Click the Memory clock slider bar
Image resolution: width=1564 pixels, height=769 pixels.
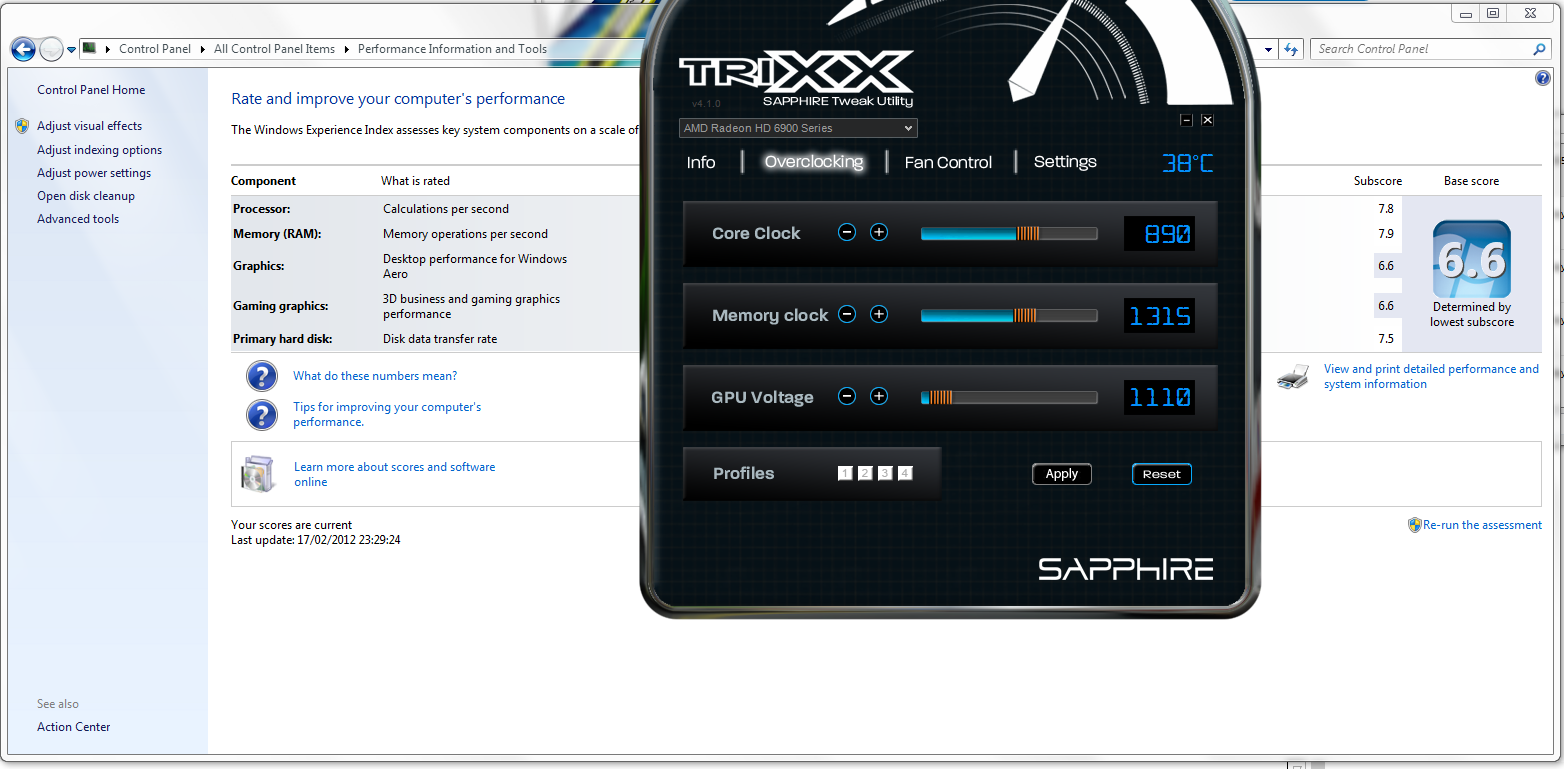tap(1009, 316)
